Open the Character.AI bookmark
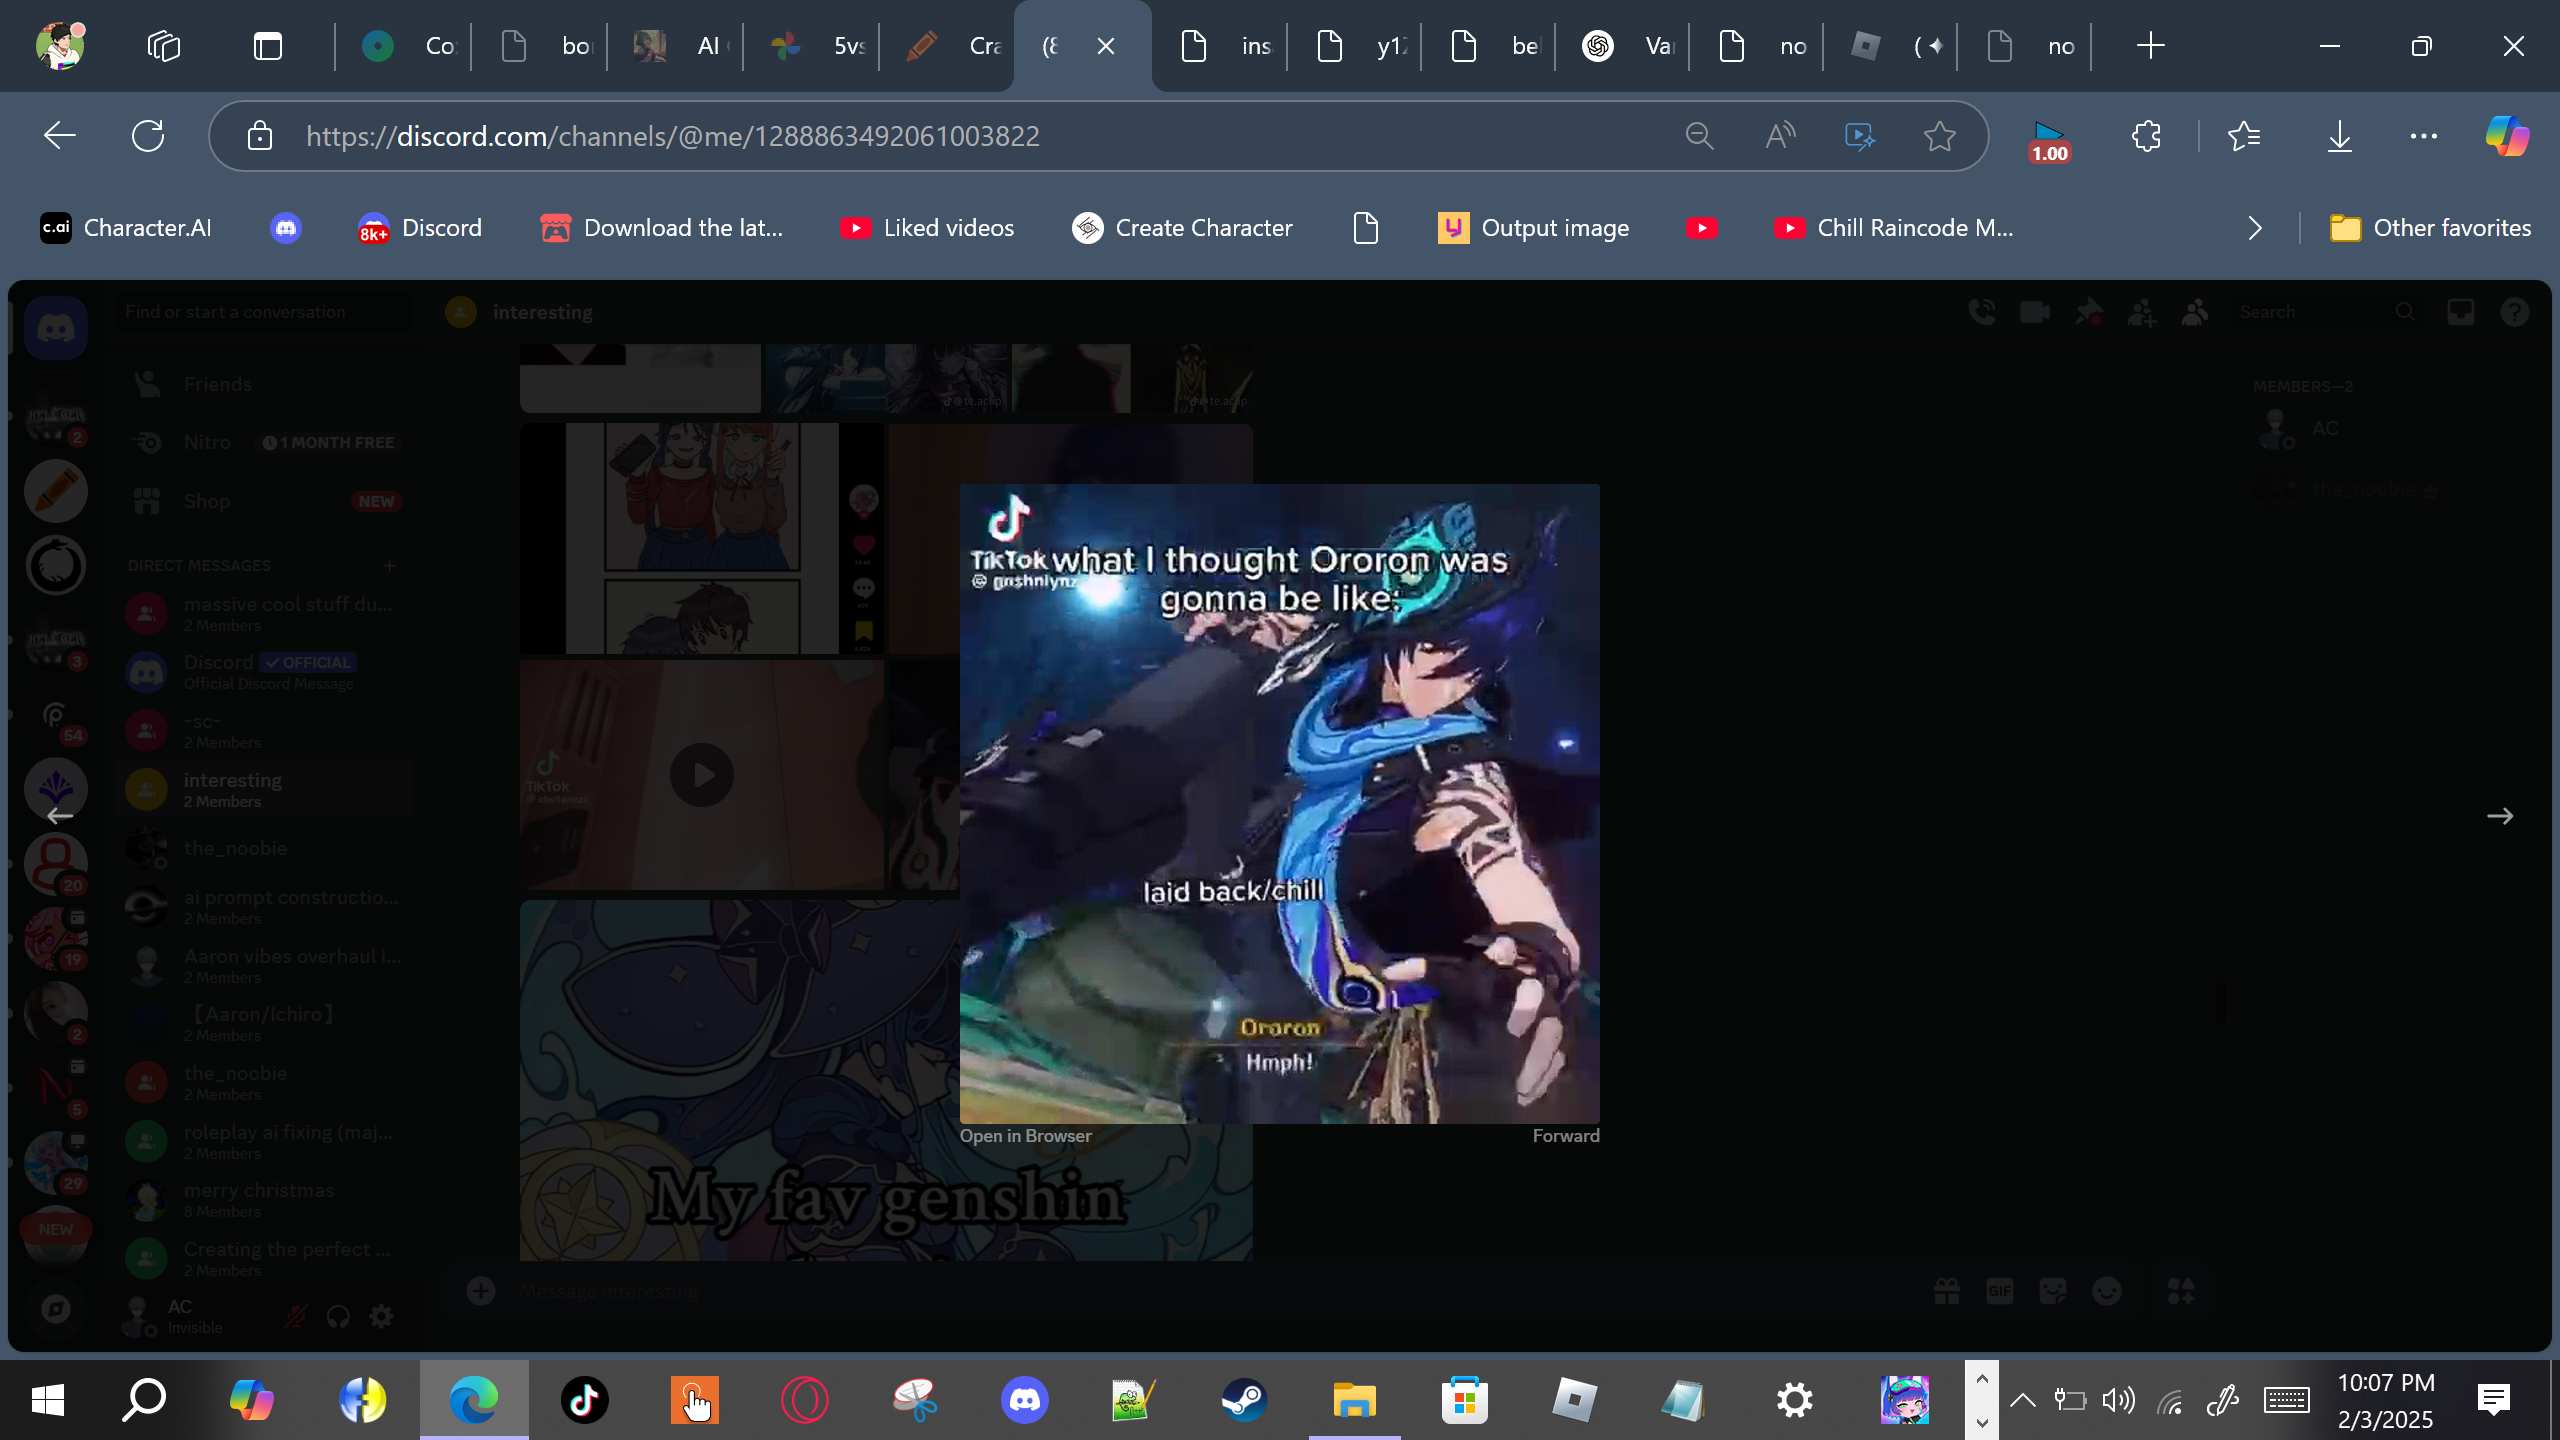This screenshot has width=2560, height=1440. [x=126, y=228]
